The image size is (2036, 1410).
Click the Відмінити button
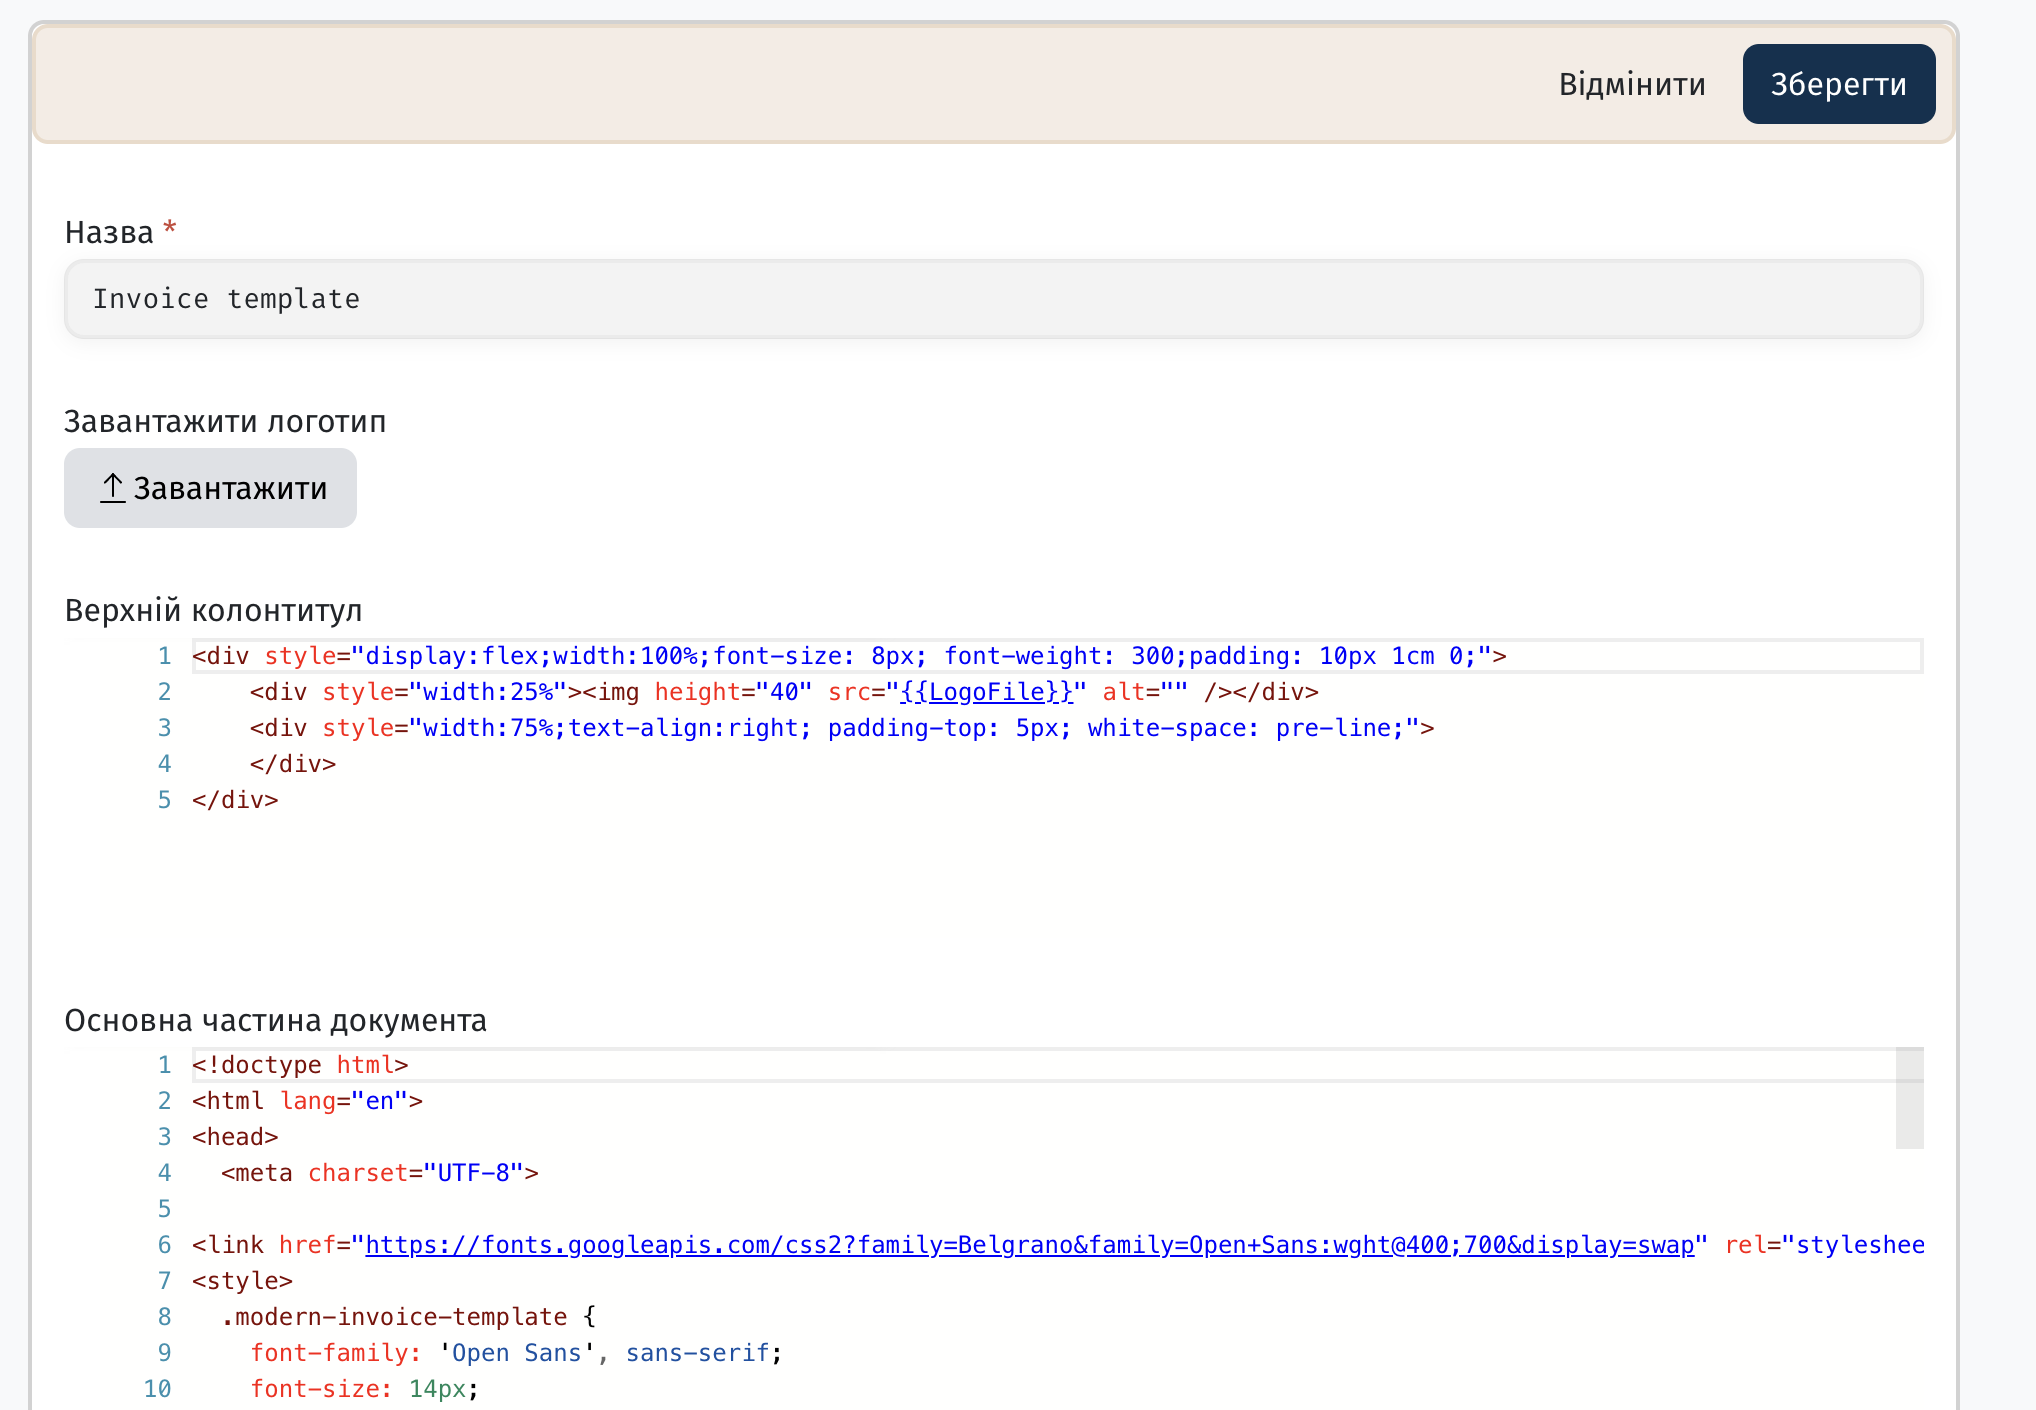click(x=1632, y=84)
